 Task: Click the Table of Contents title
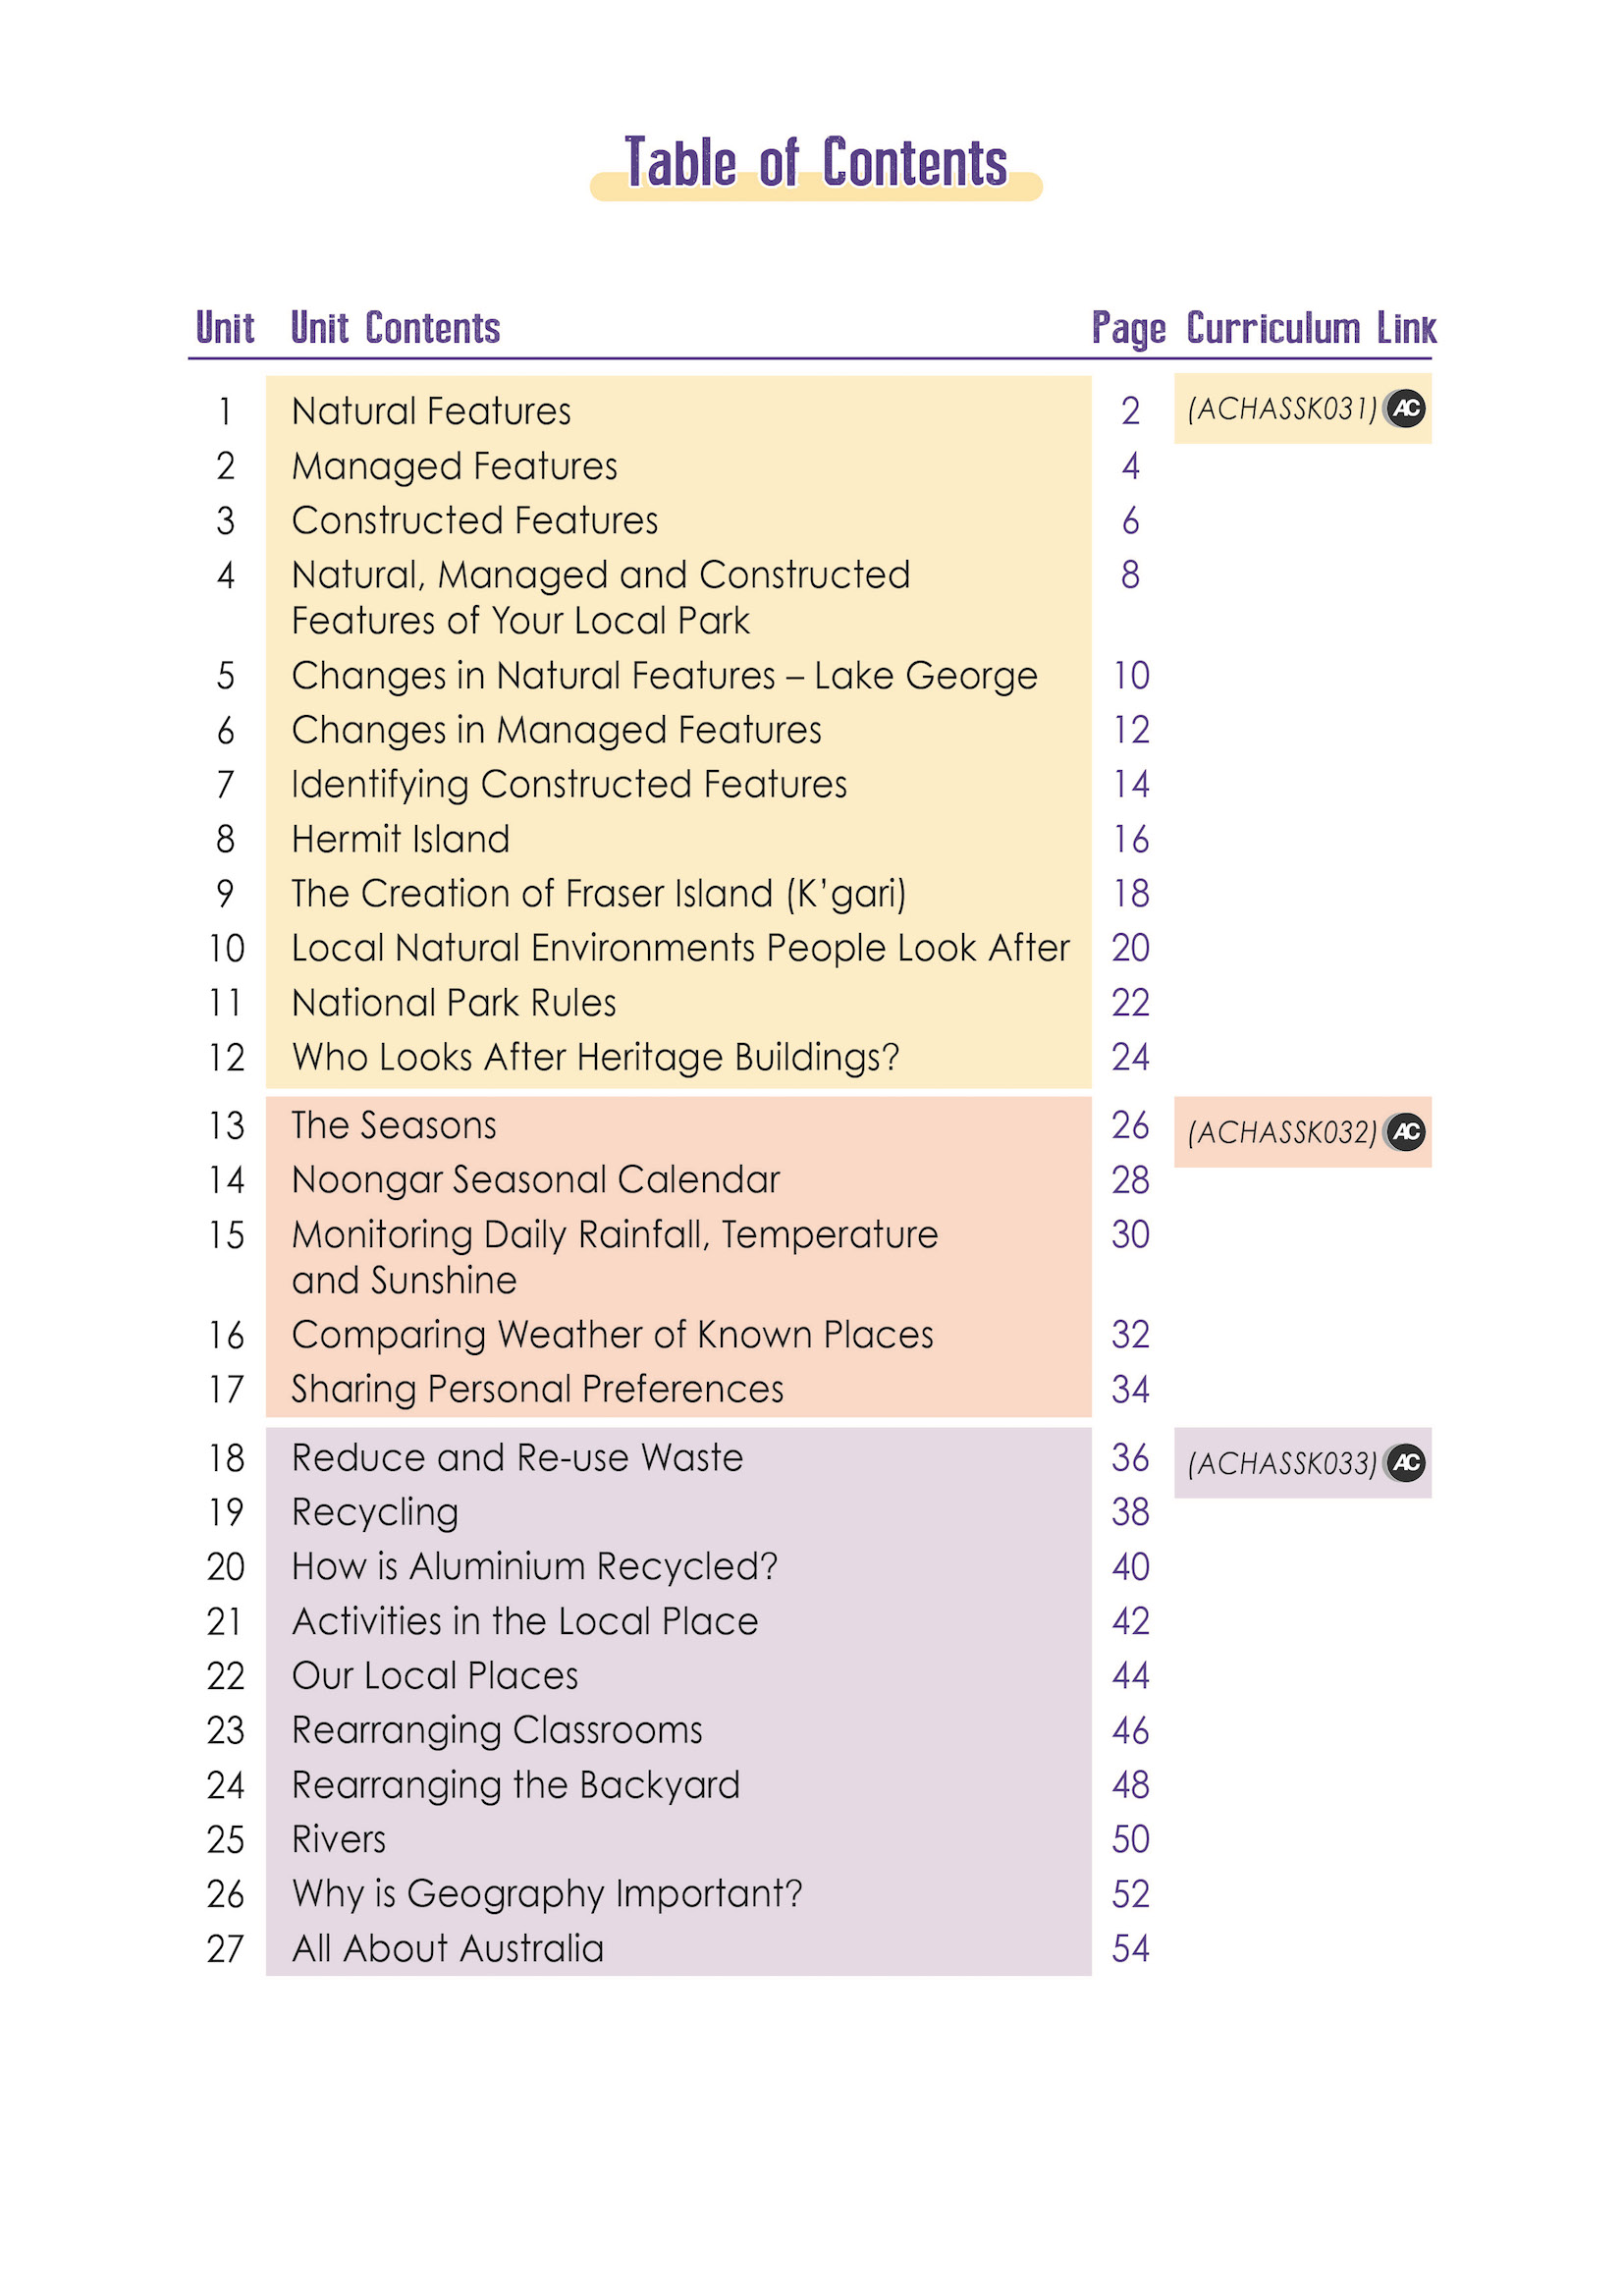tap(815, 163)
